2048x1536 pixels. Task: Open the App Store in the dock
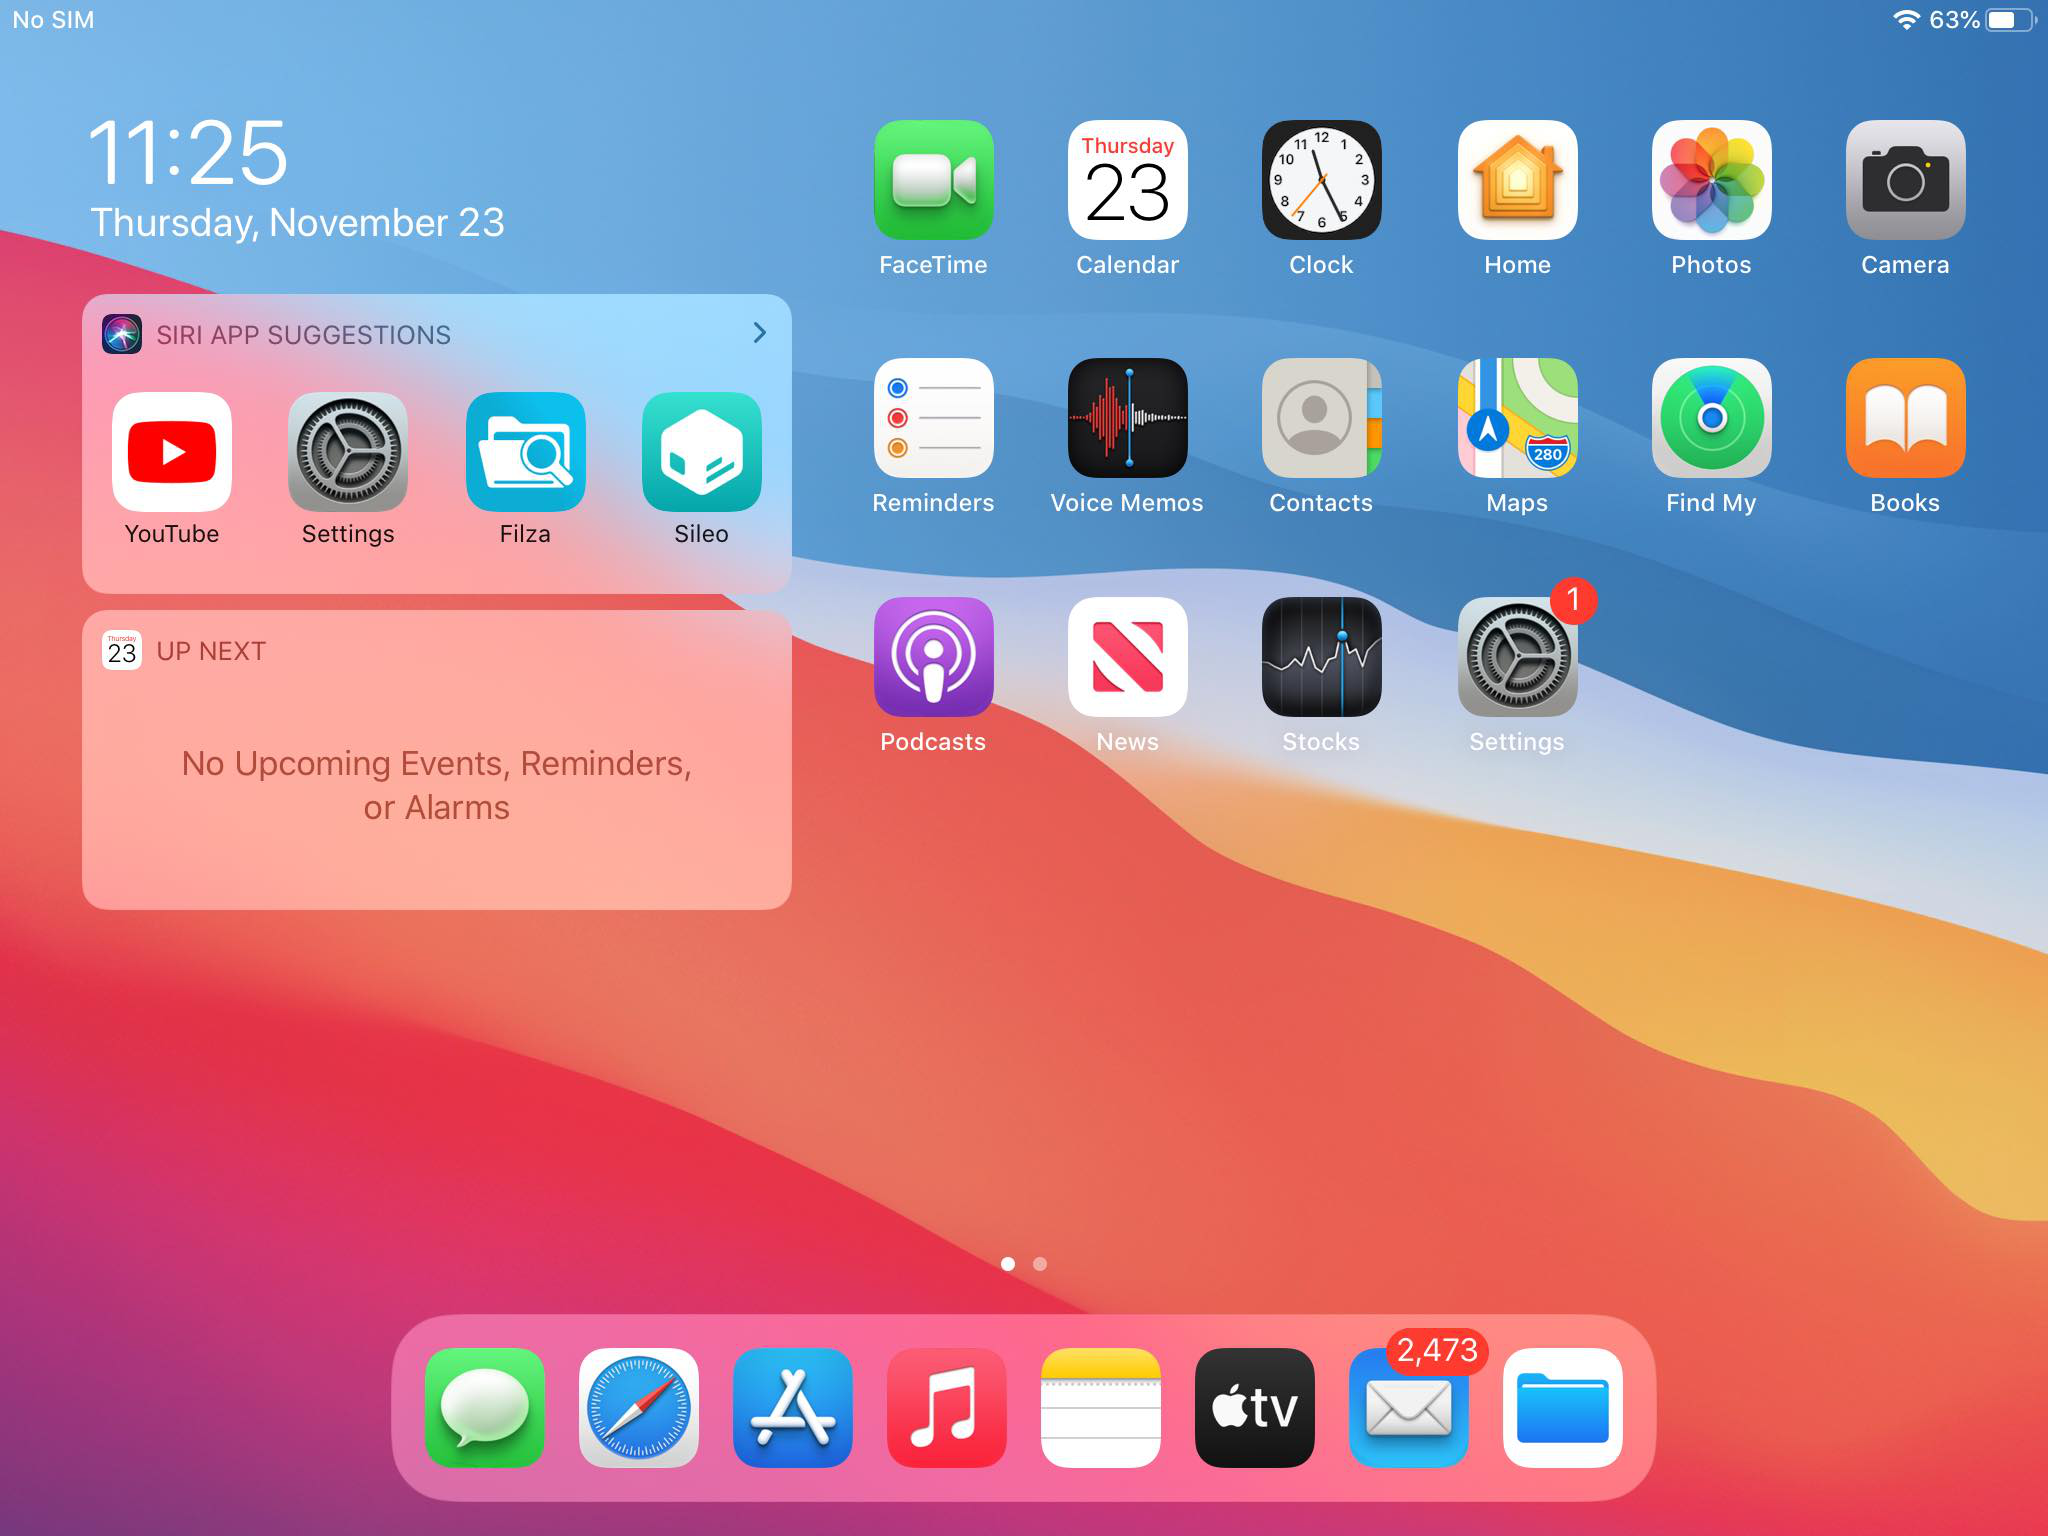coord(793,1408)
